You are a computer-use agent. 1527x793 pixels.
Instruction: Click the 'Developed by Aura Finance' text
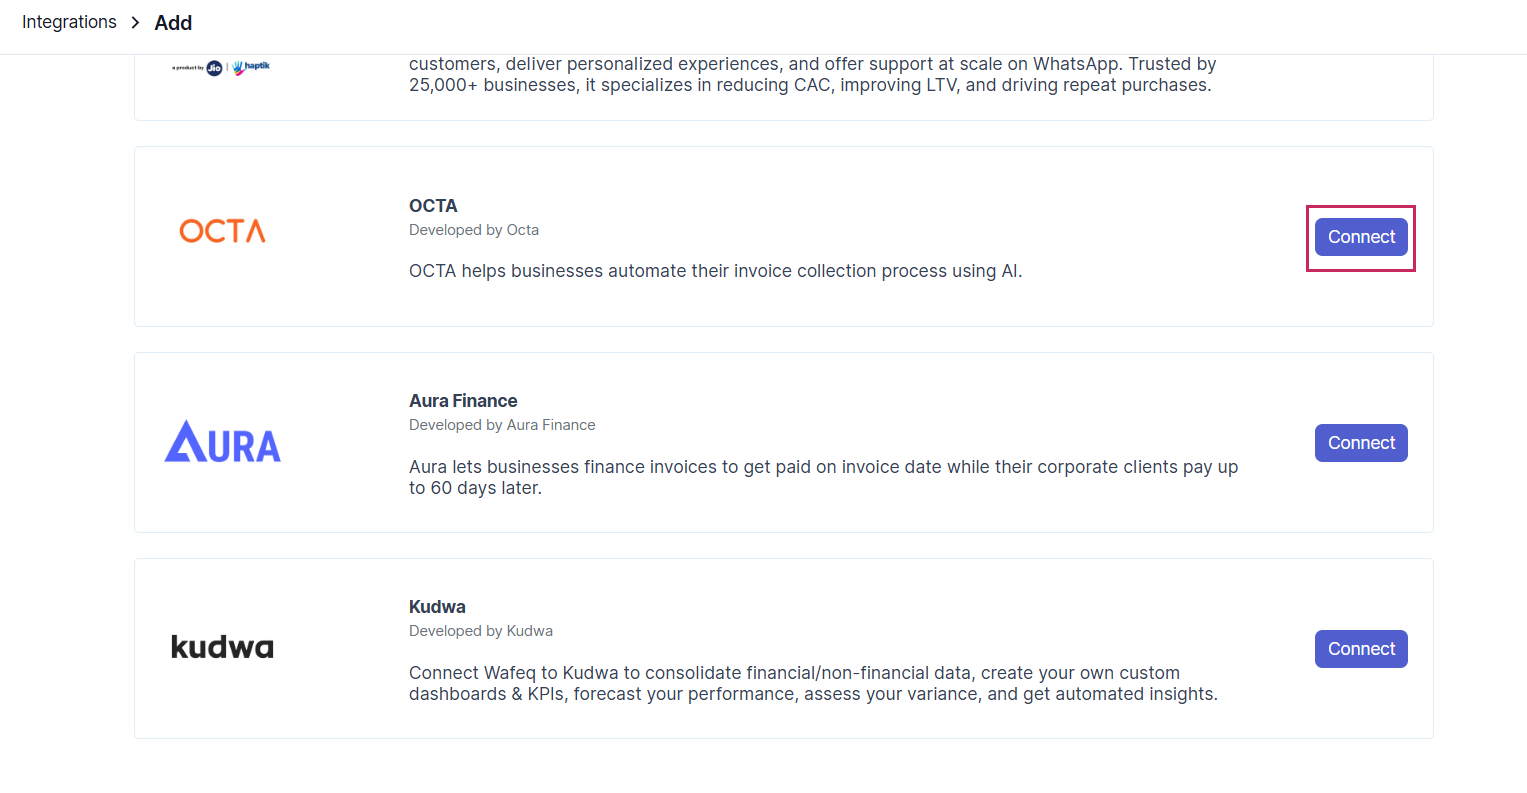(x=502, y=425)
